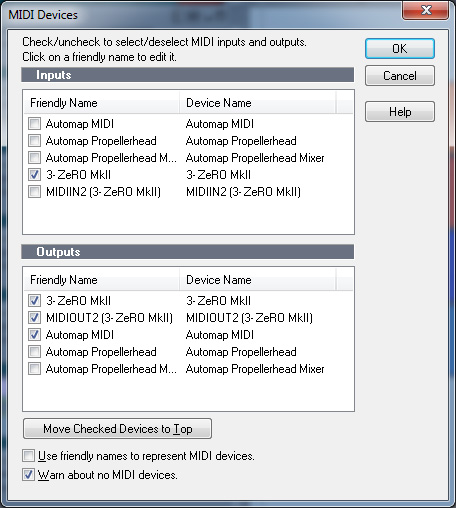Open Help for MIDI Devices
This screenshot has width=456, height=508.
[400, 112]
